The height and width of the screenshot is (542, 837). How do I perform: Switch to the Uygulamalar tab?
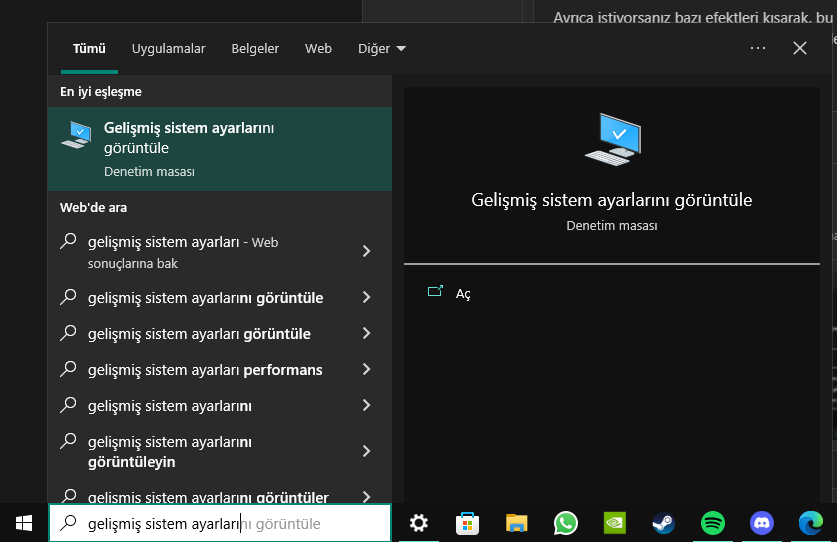pos(168,49)
